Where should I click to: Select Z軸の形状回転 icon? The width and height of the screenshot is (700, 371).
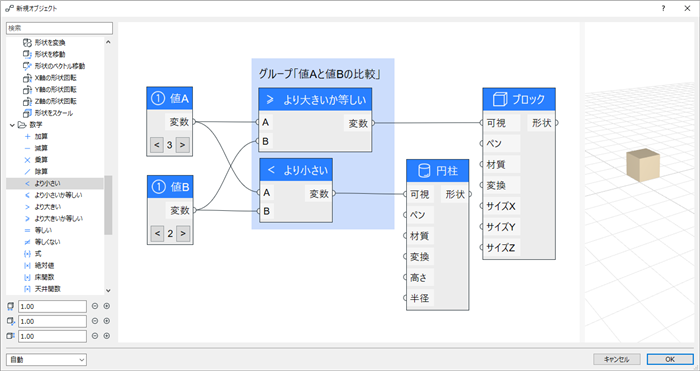pos(27,101)
